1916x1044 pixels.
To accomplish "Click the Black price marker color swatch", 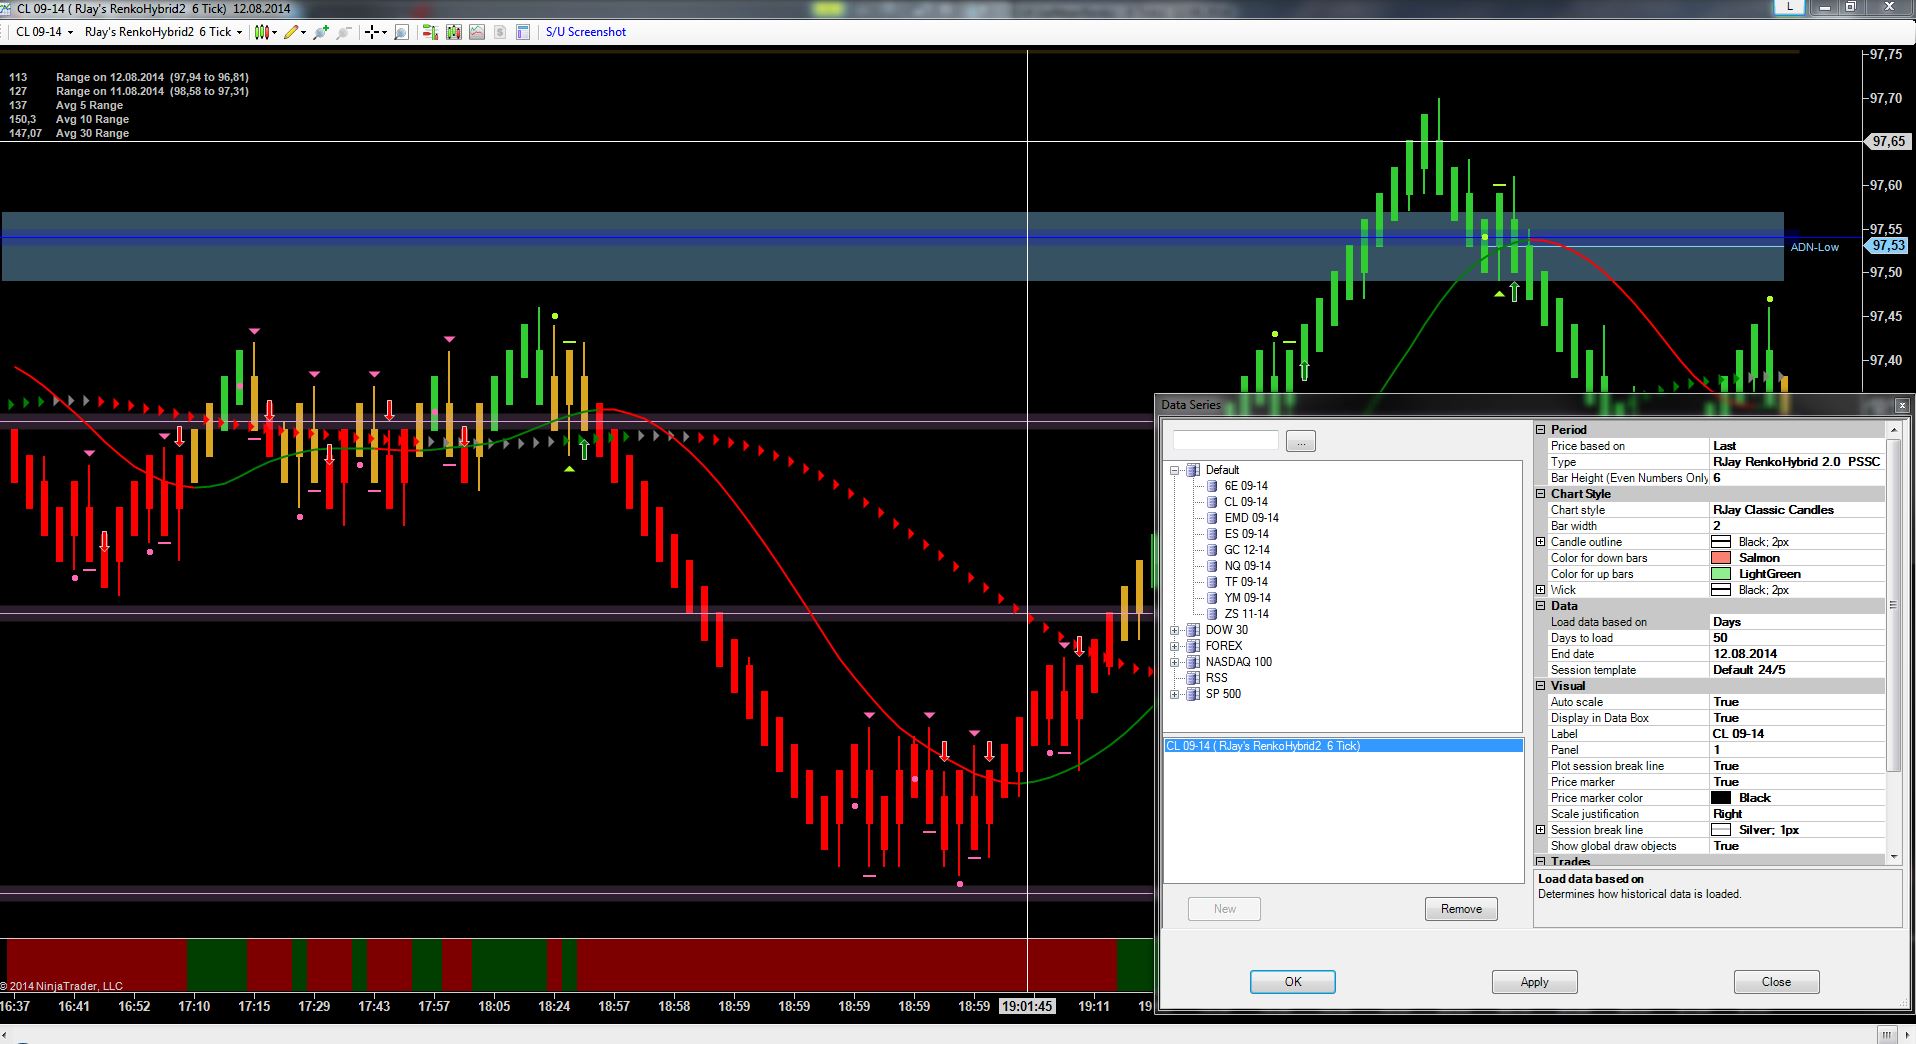I will (1721, 798).
